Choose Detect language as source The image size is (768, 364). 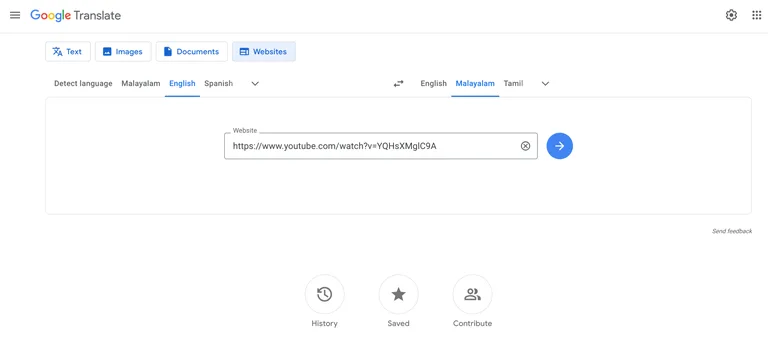pos(83,83)
